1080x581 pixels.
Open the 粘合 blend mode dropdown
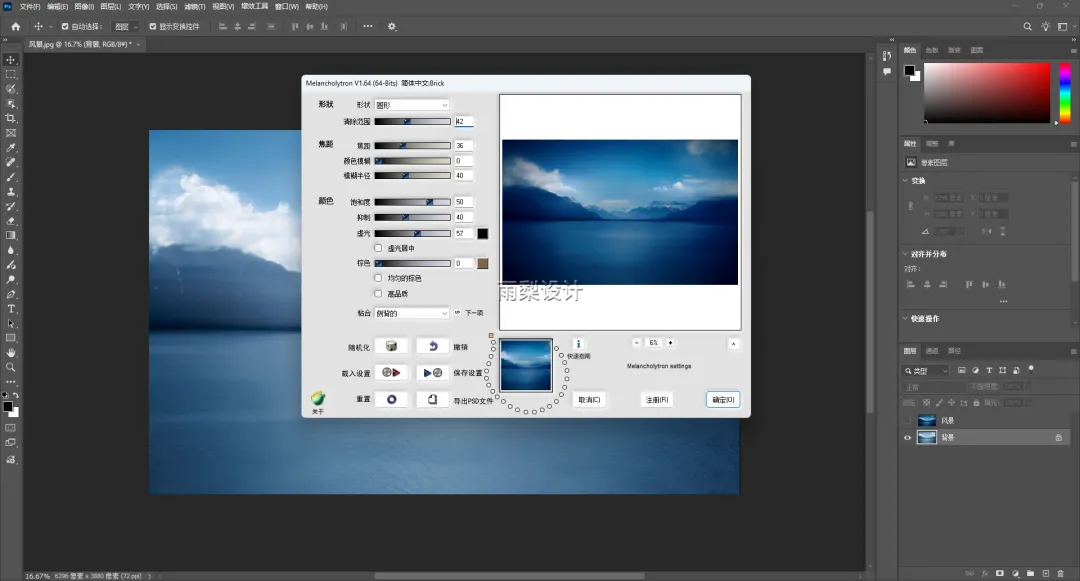[x=412, y=313]
